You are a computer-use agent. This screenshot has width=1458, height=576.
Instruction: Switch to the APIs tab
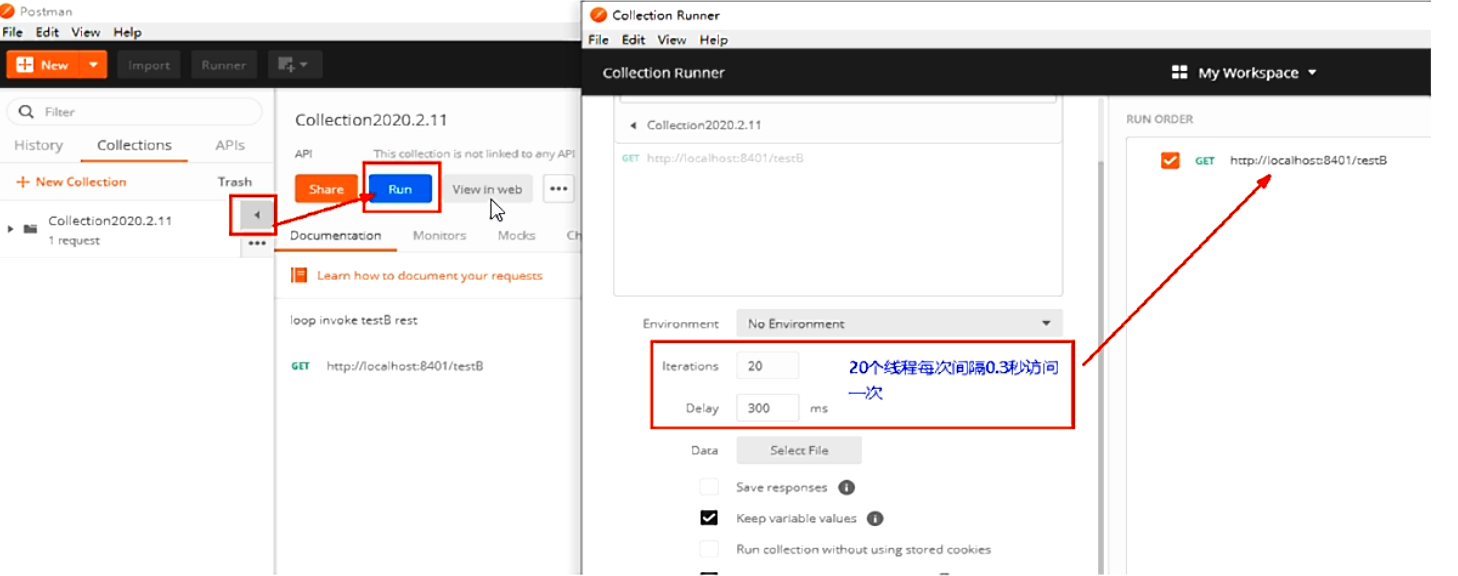230,145
